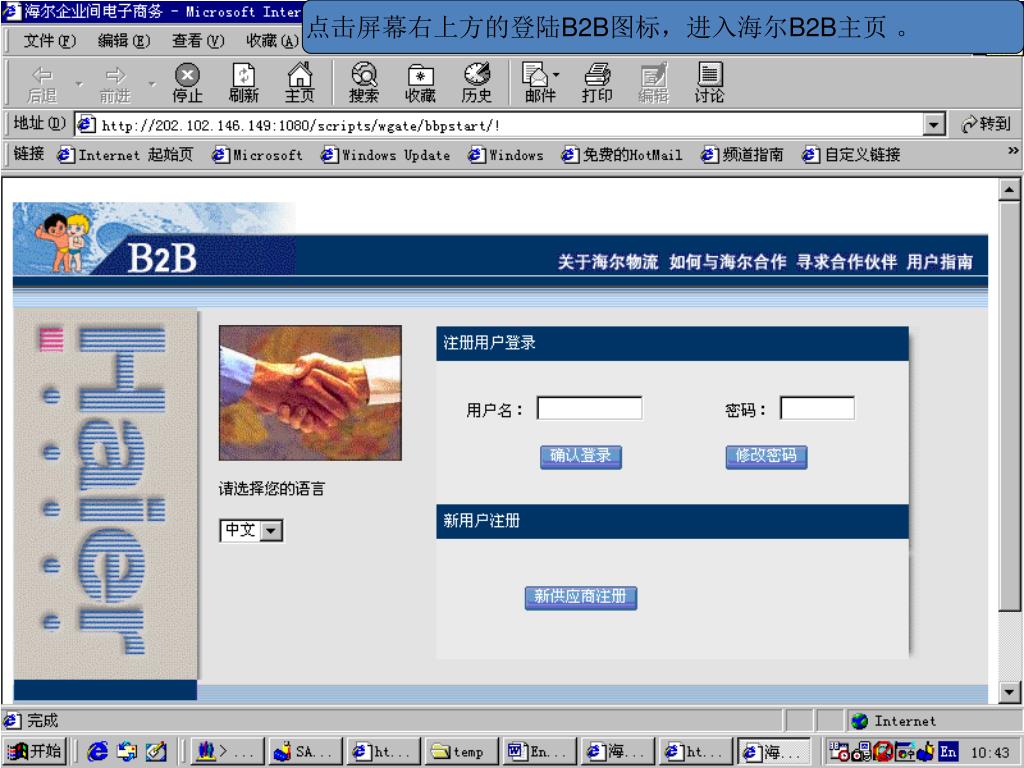This screenshot has height=768, width=1024.
Task: Click the handshake image
Action: tap(310, 392)
